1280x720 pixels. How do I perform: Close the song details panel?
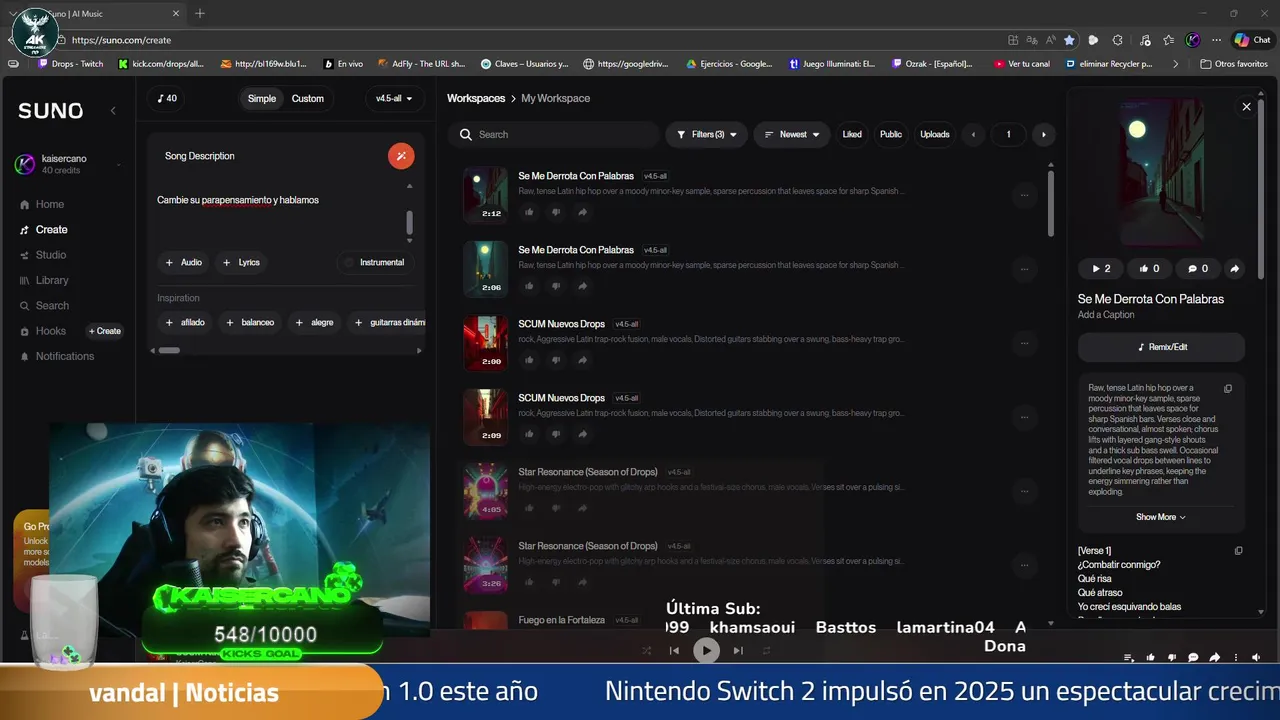click(x=1246, y=107)
